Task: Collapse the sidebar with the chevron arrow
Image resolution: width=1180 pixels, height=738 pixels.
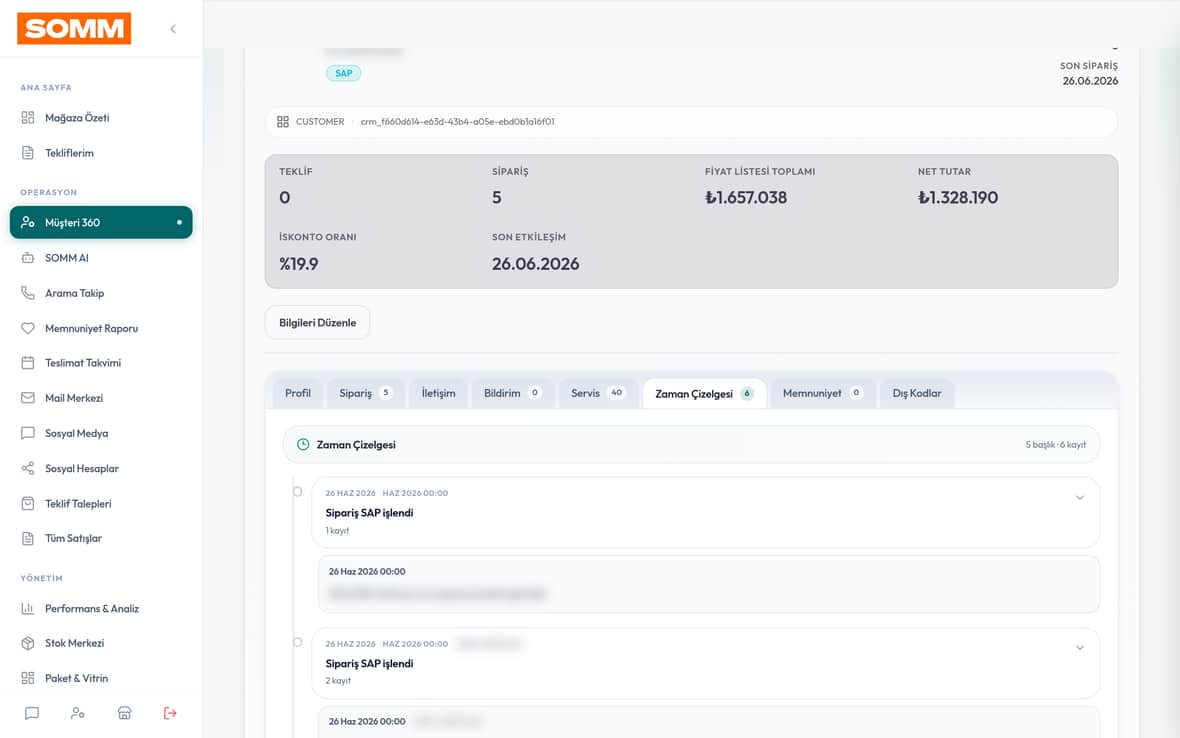Action: [x=173, y=29]
